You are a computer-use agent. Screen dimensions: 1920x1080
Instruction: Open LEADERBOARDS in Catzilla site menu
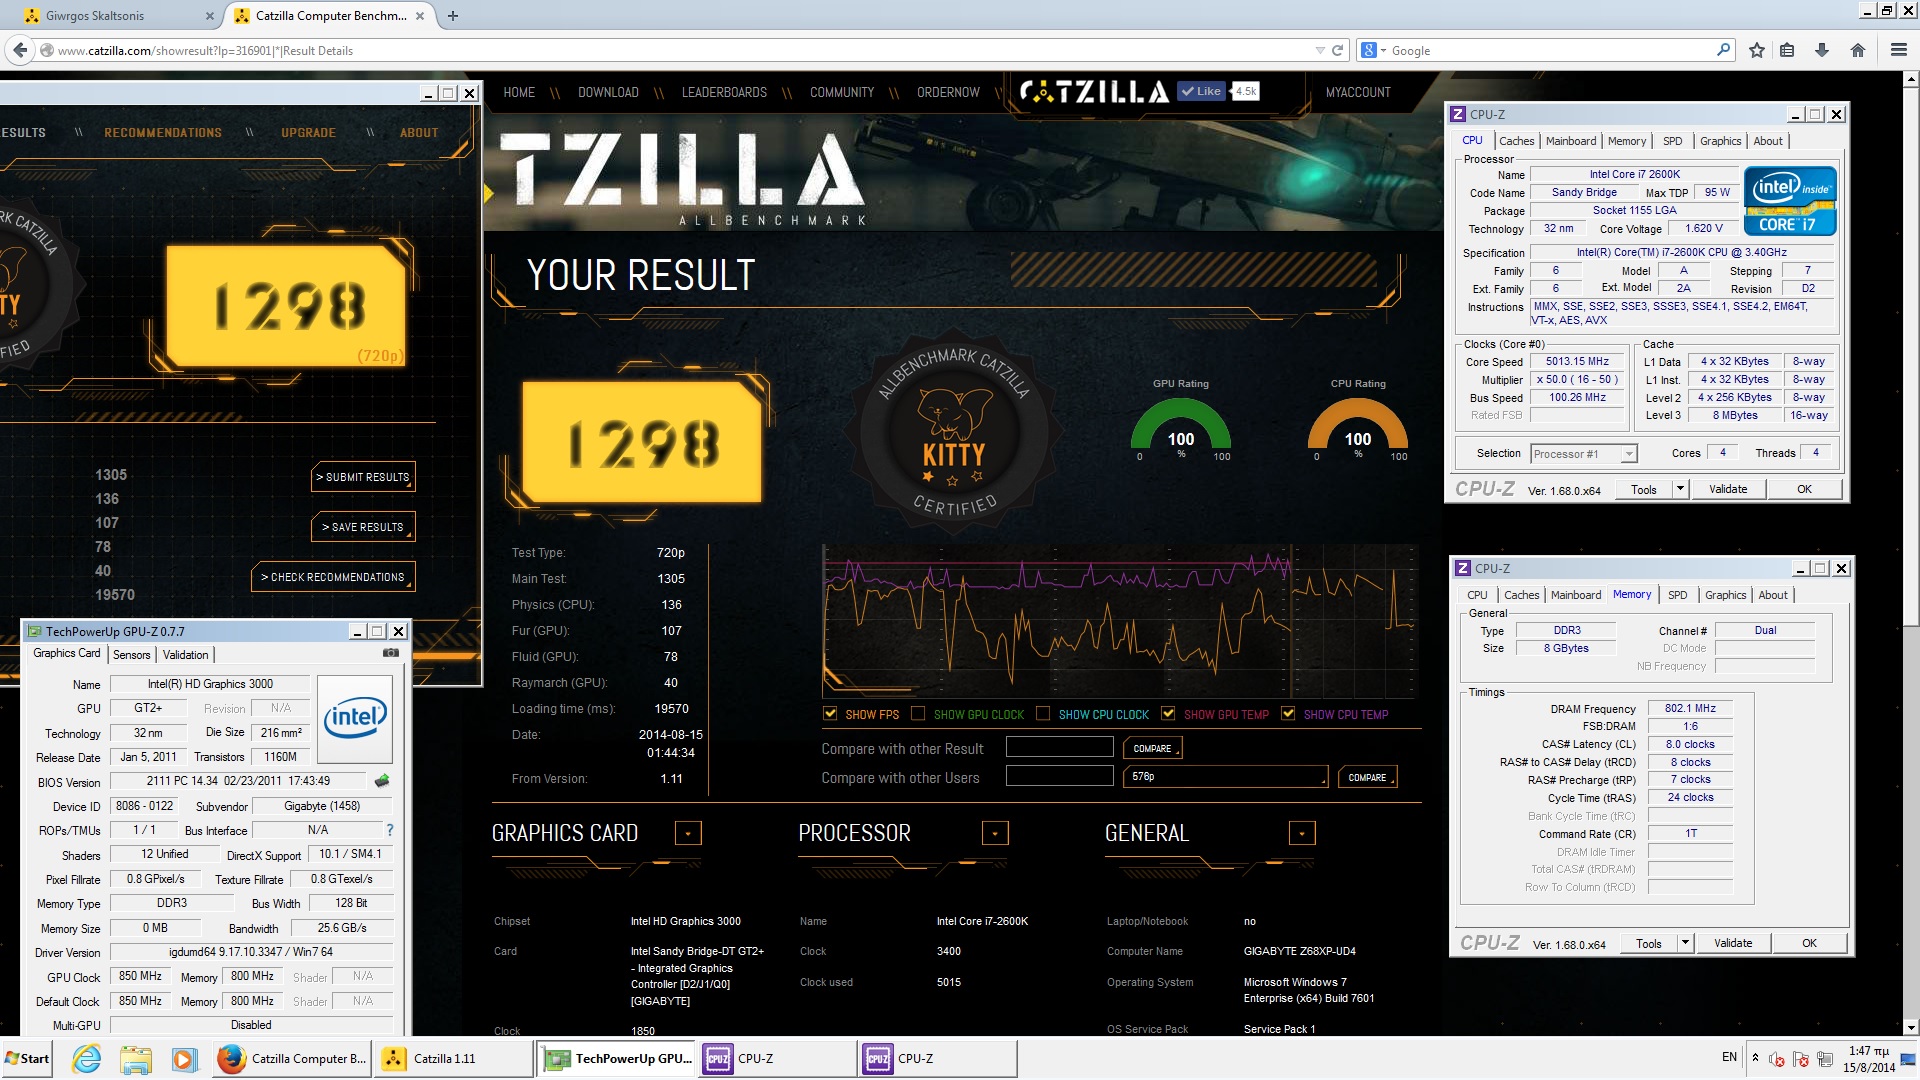coord(724,92)
